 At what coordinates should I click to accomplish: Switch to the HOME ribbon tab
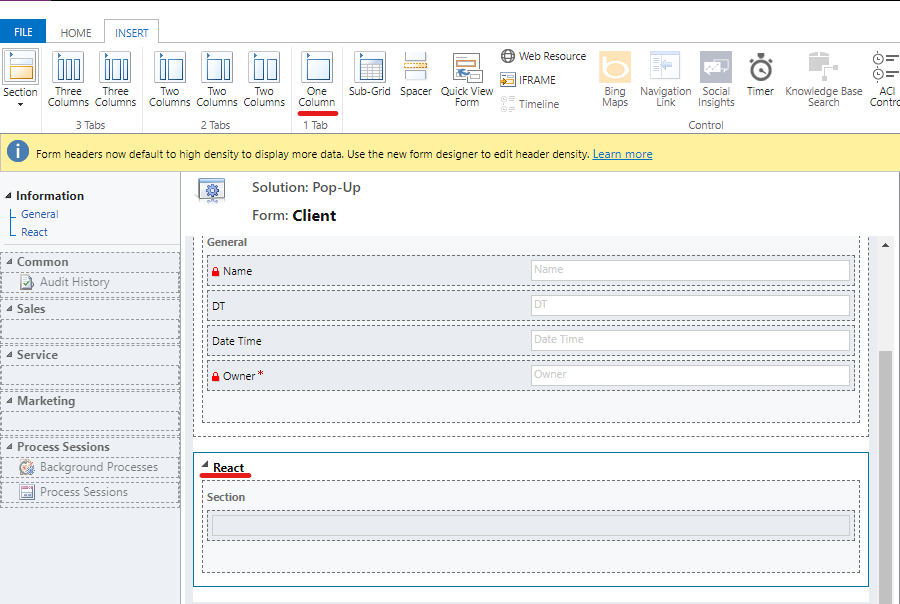75,32
